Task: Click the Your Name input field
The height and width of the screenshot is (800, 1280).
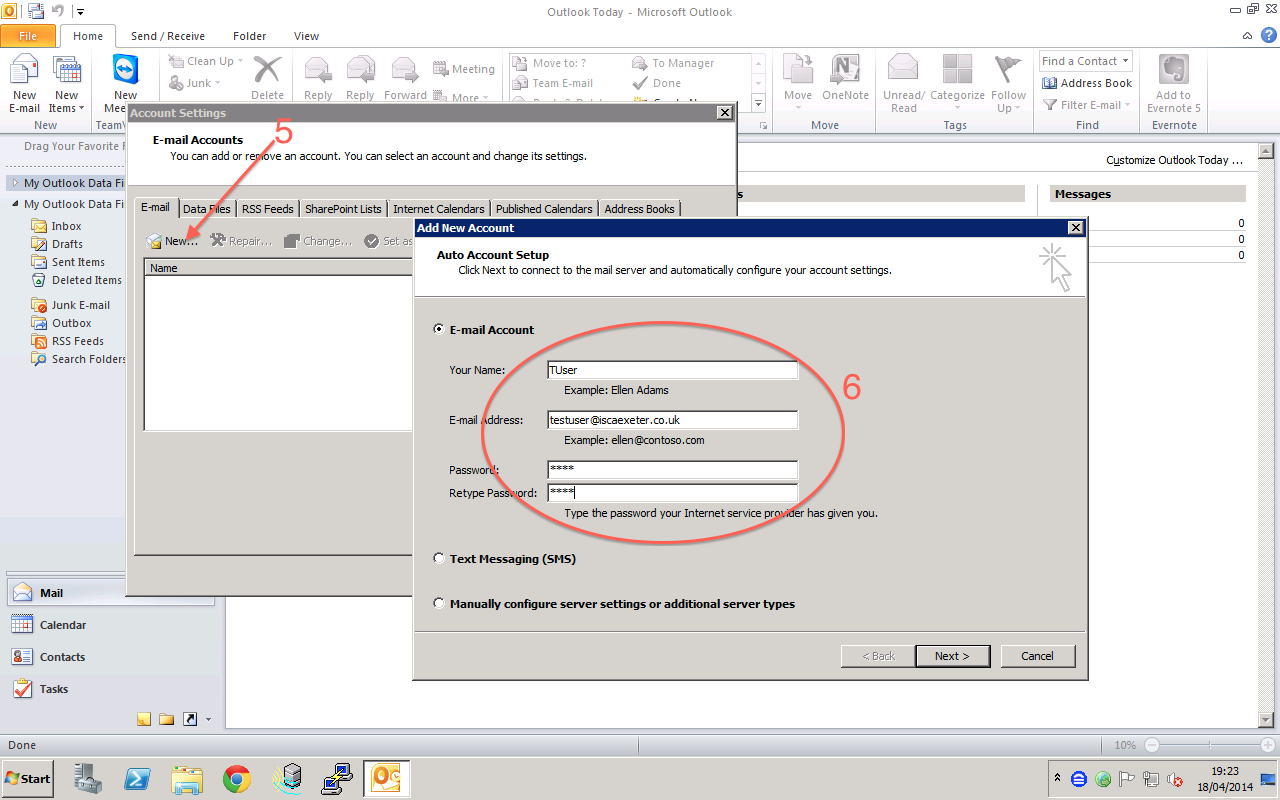Action: point(672,370)
